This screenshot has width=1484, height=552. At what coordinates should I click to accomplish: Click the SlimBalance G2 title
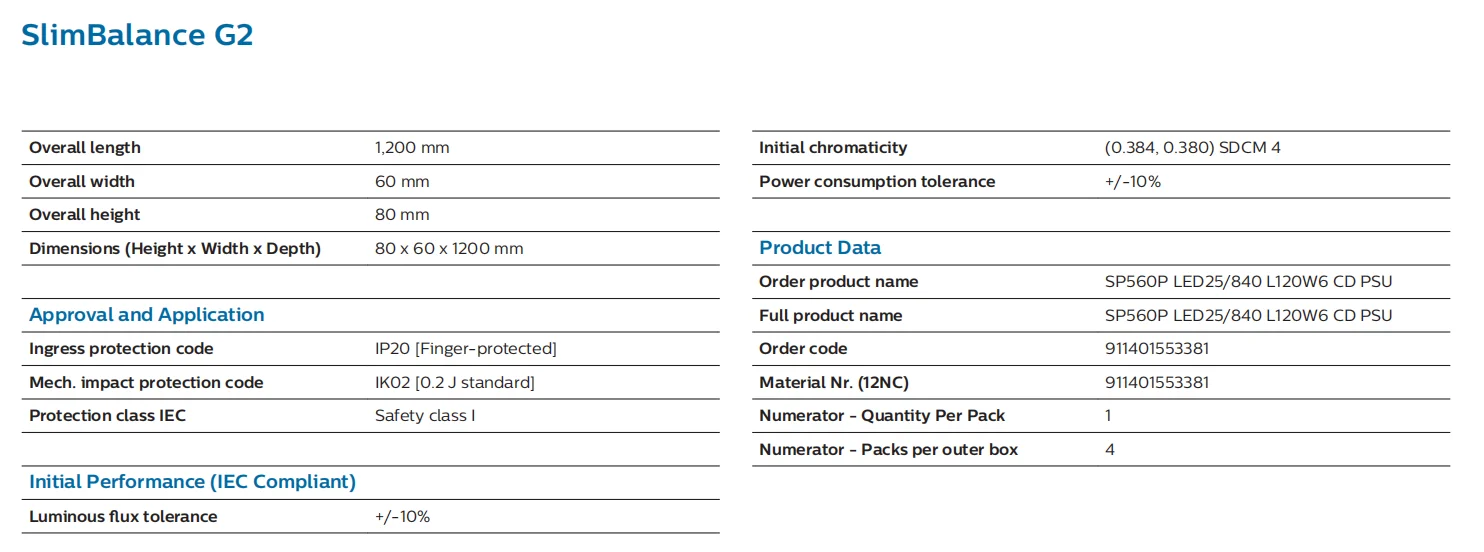point(137,35)
